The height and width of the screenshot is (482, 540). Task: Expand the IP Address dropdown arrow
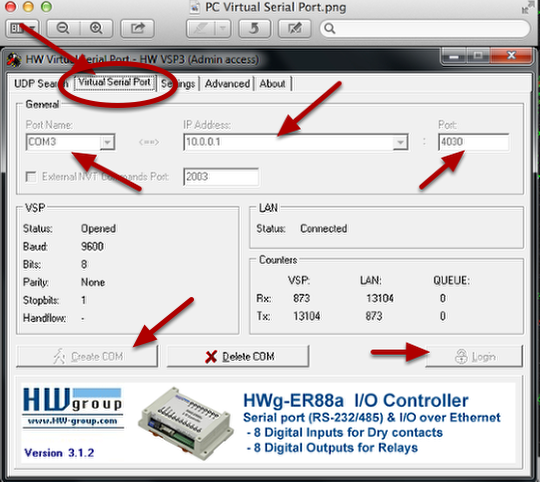click(400, 142)
